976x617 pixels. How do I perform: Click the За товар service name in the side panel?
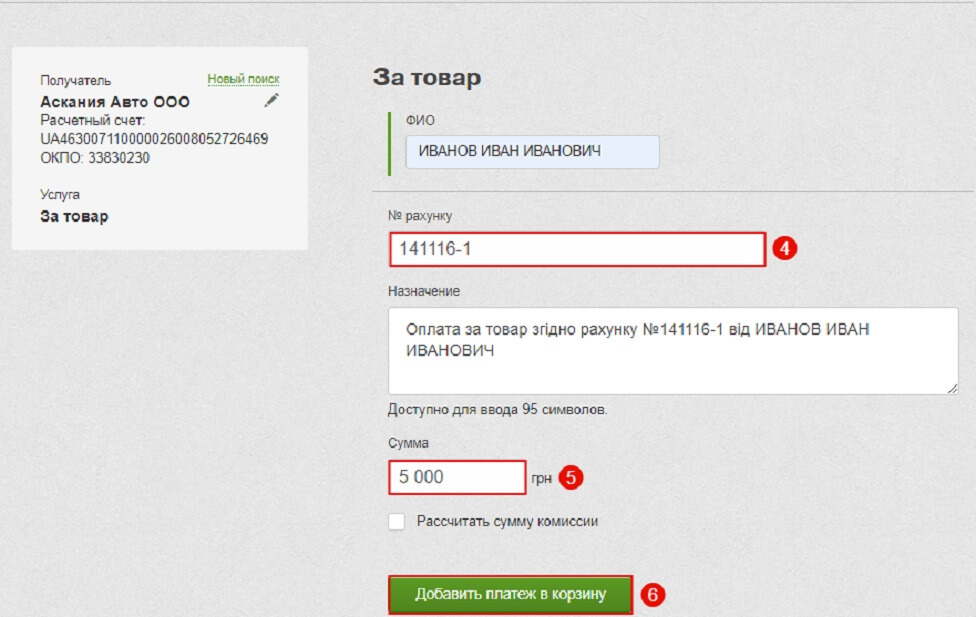pyautogui.click(x=74, y=216)
